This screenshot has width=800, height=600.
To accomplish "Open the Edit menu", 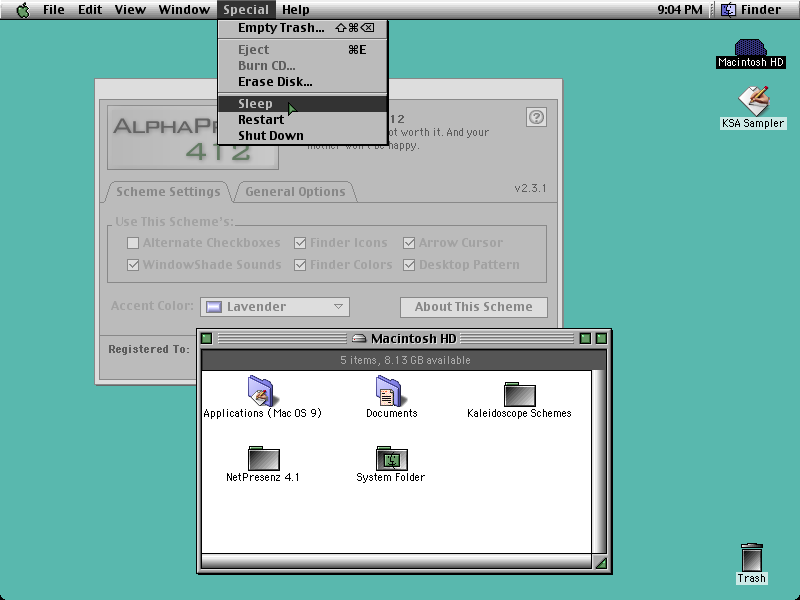I will (x=90, y=10).
